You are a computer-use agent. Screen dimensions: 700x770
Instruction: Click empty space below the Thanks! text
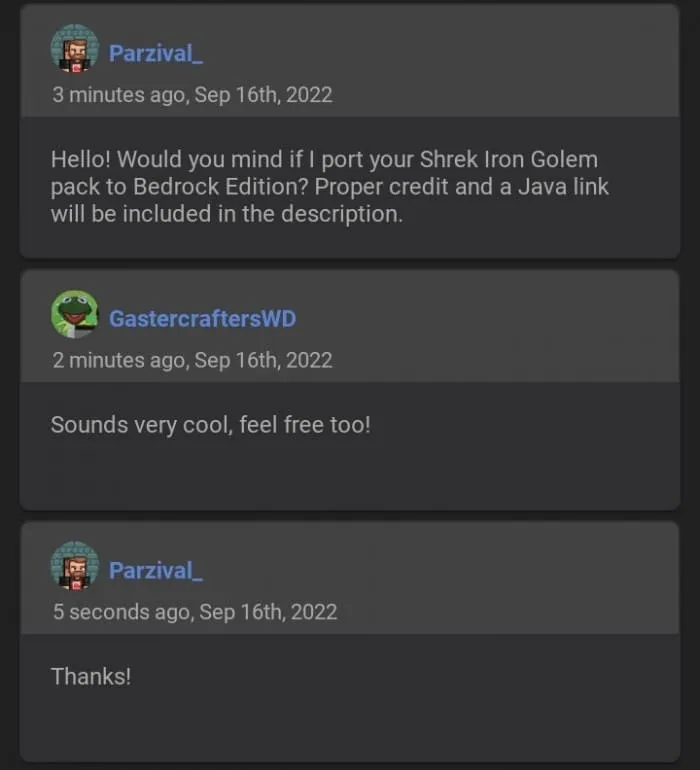click(x=350, y=724)
